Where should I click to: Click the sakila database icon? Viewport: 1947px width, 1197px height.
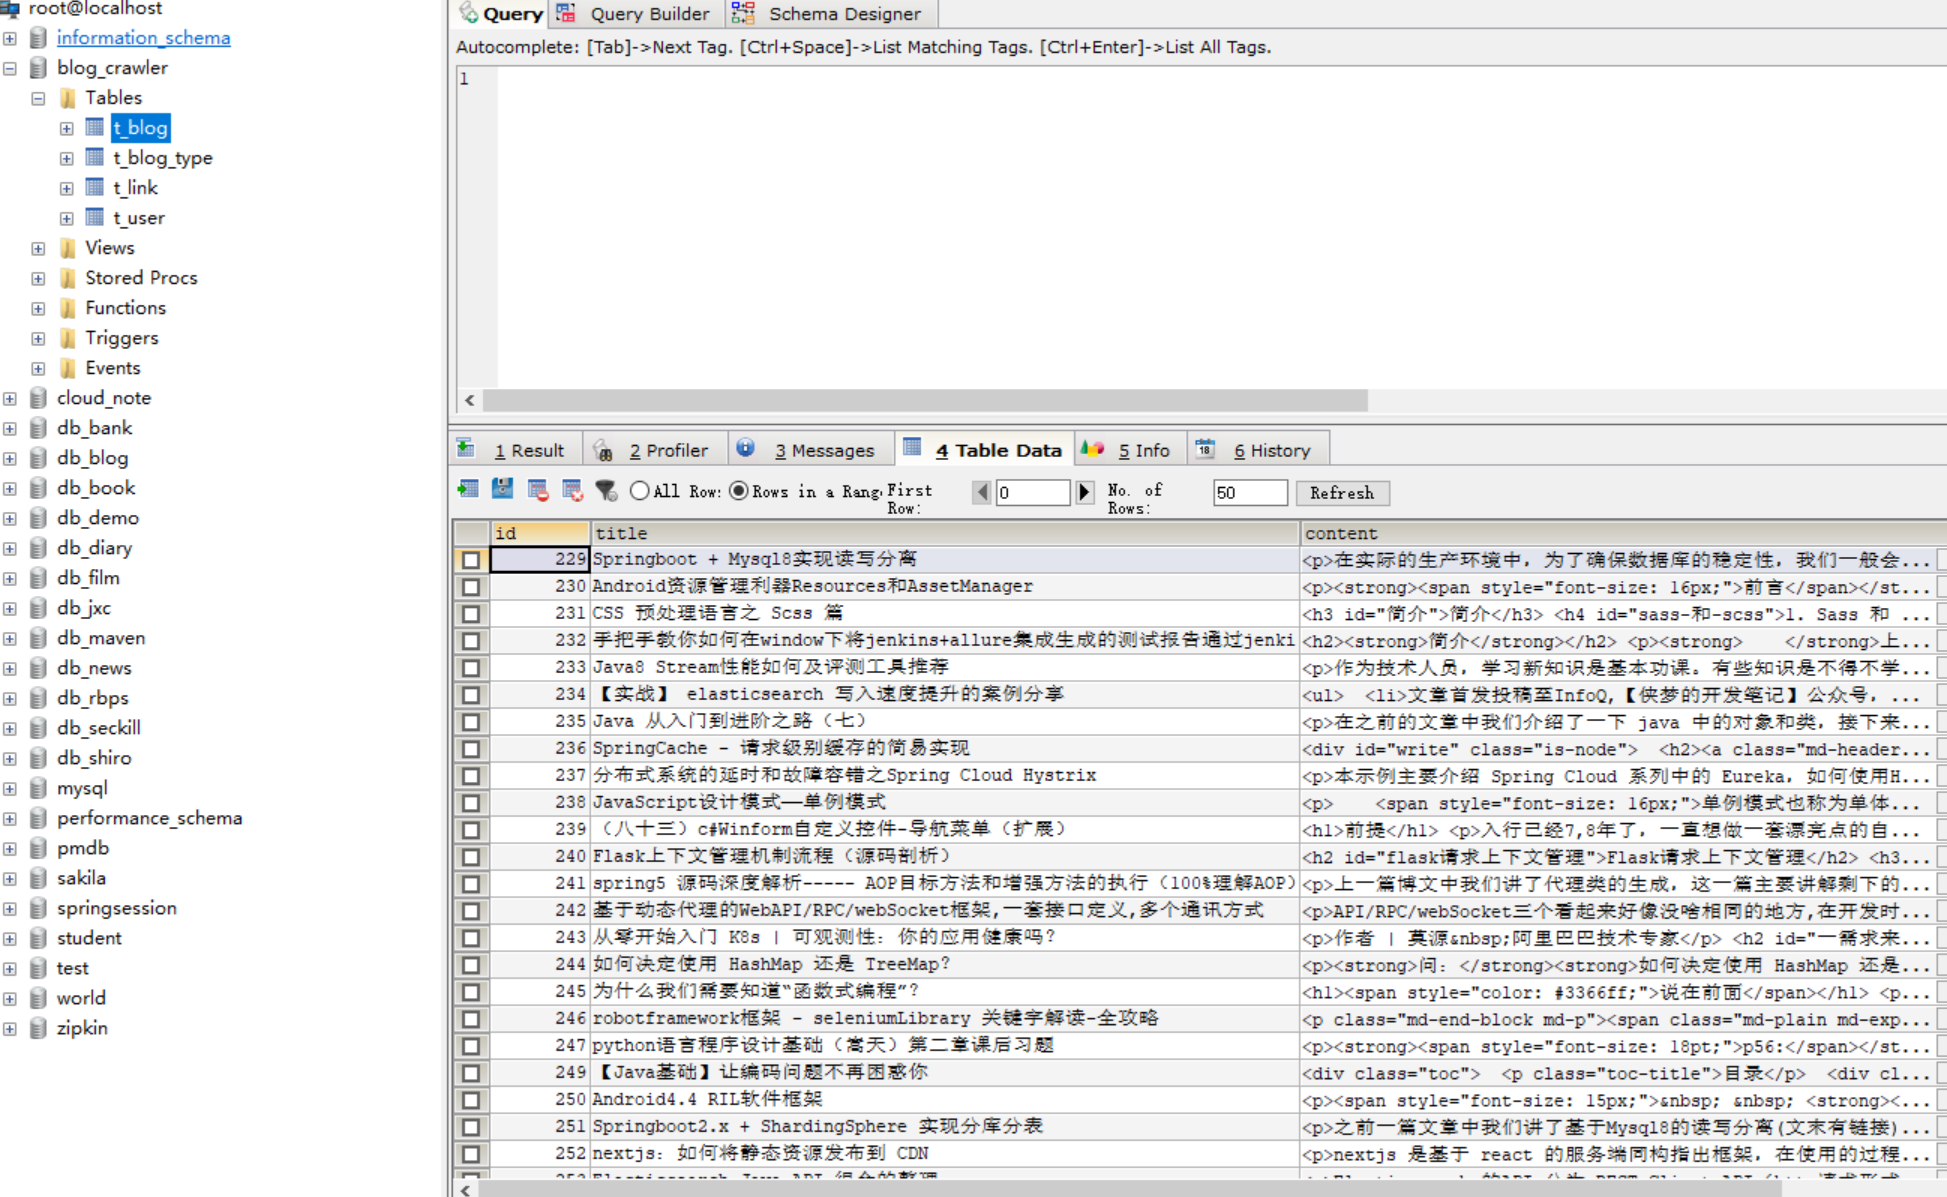[38, 877]
